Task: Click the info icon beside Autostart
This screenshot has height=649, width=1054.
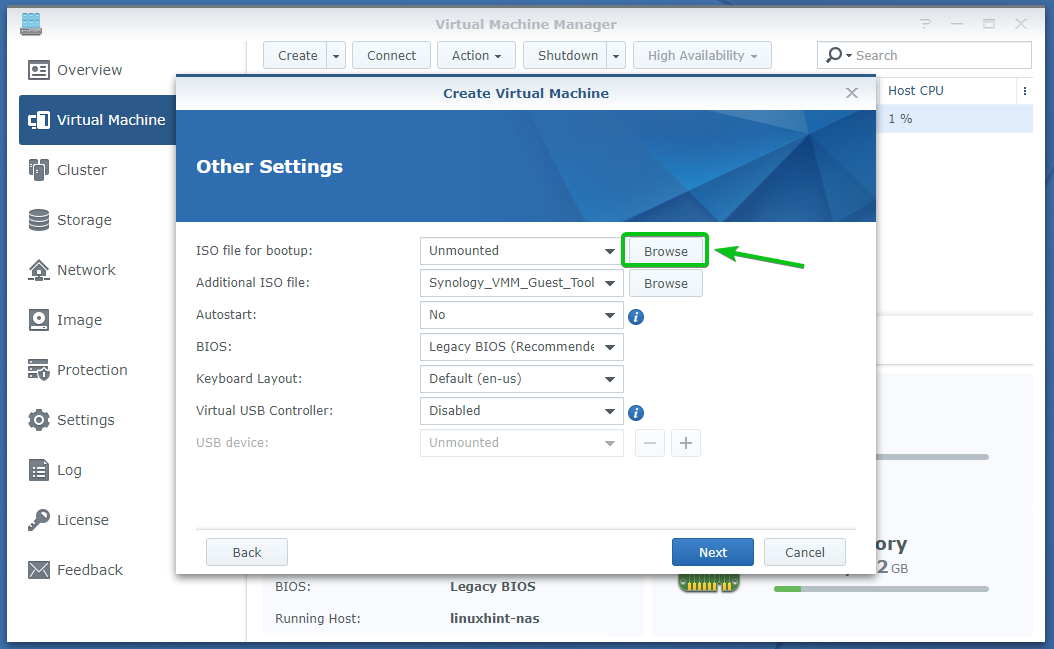Action: [635, 316]
